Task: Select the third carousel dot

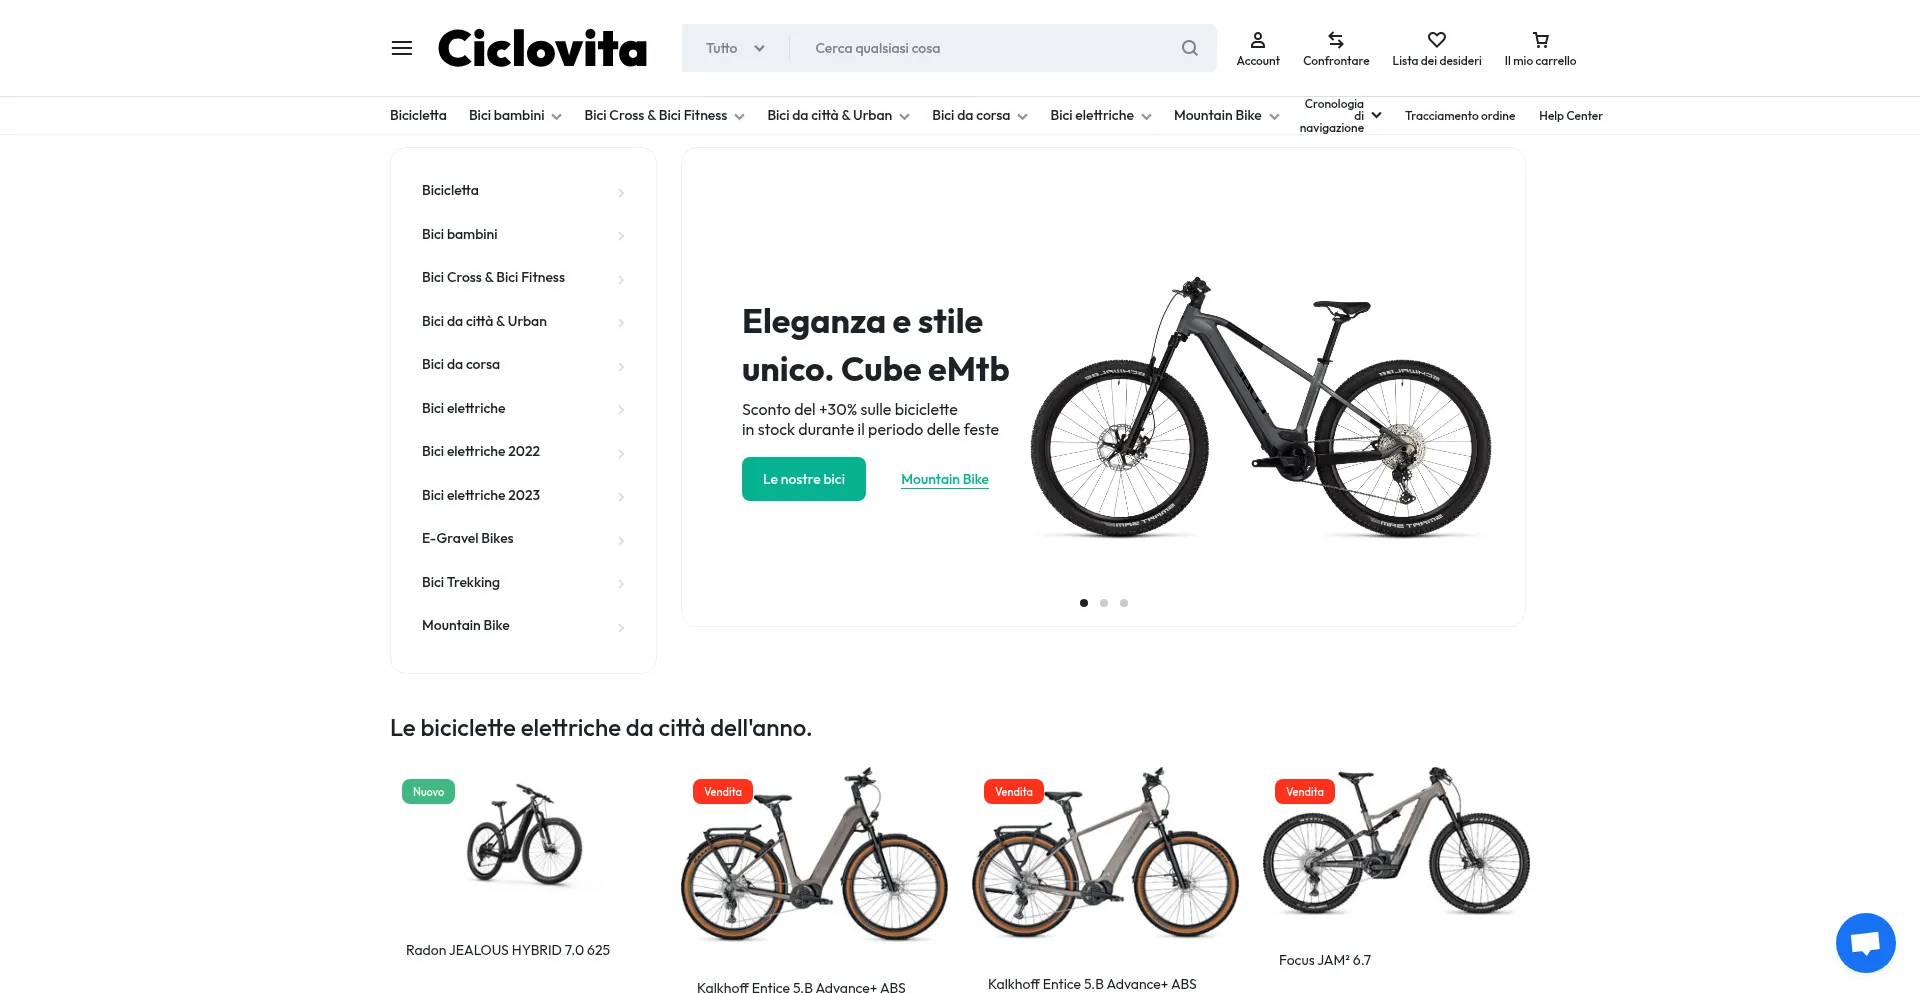Action: point(1124,603)
